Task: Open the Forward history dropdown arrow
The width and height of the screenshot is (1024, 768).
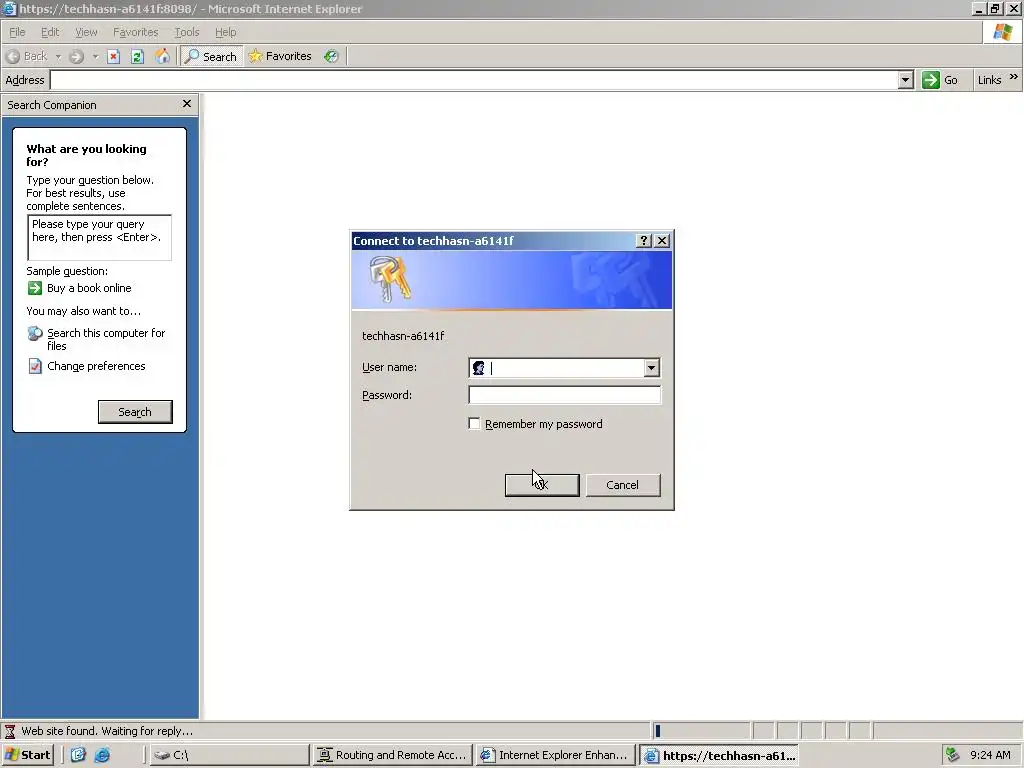Action: [x=95, y=57]
